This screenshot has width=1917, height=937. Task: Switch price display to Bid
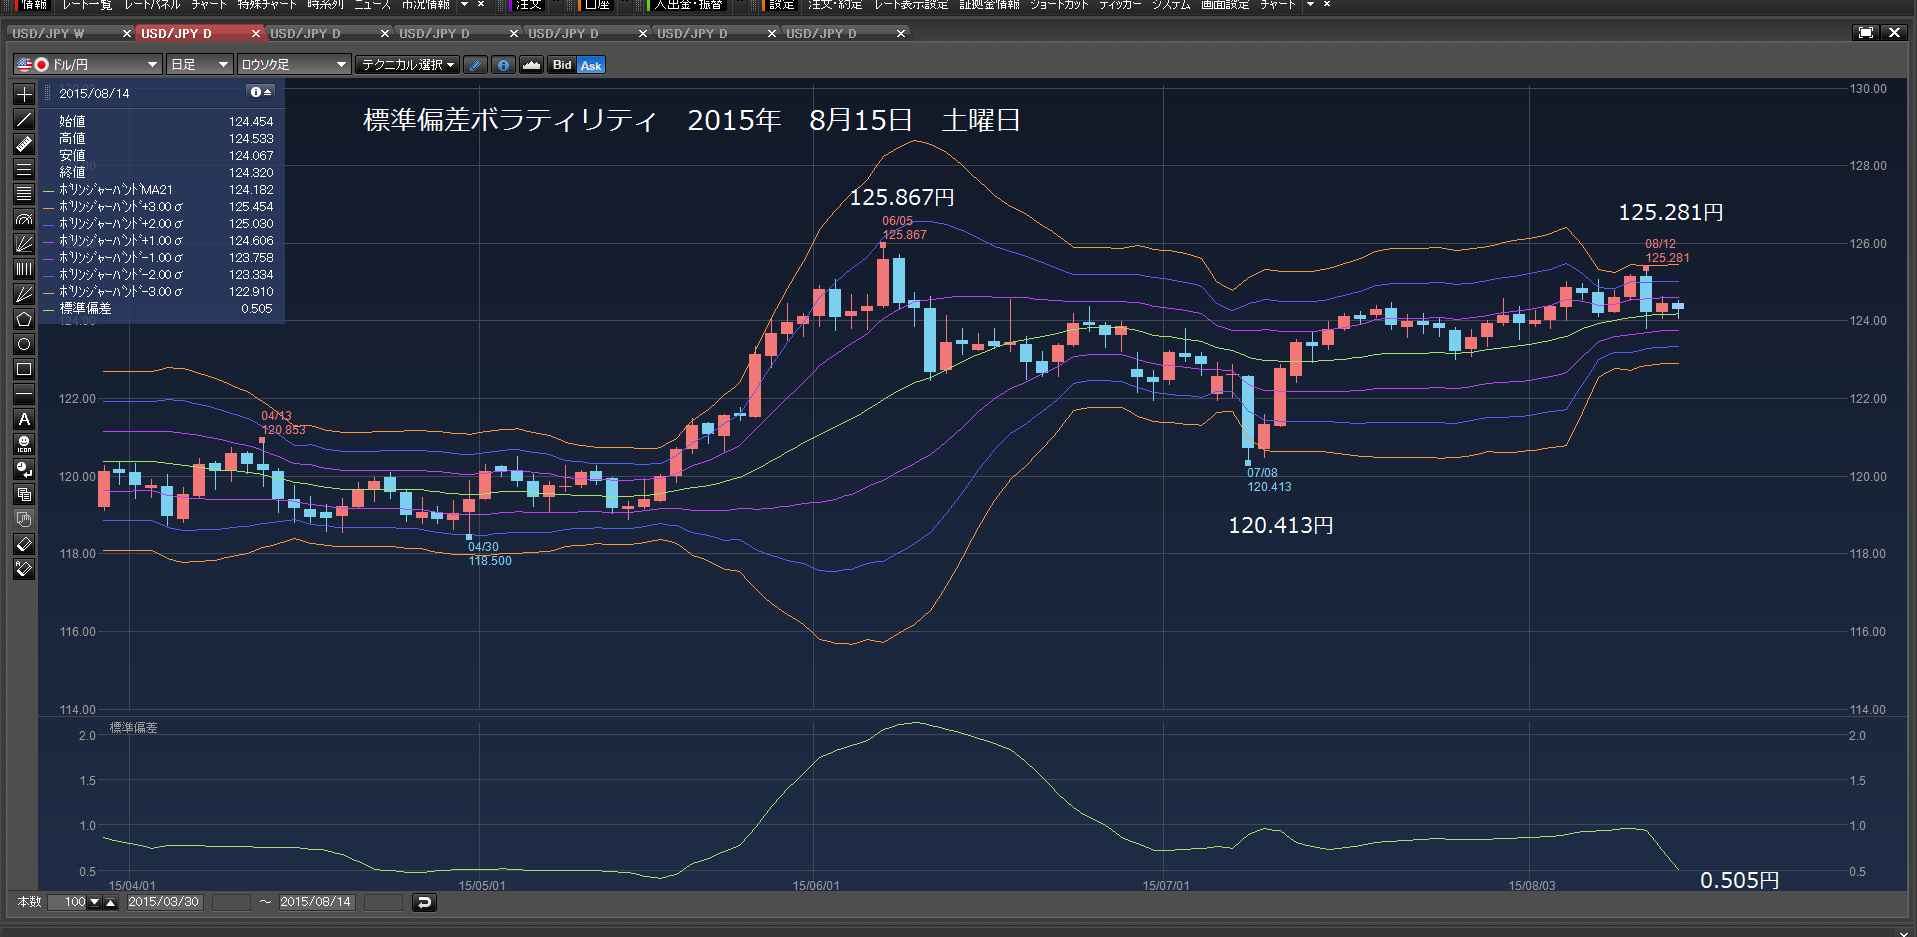click(562, 65)
